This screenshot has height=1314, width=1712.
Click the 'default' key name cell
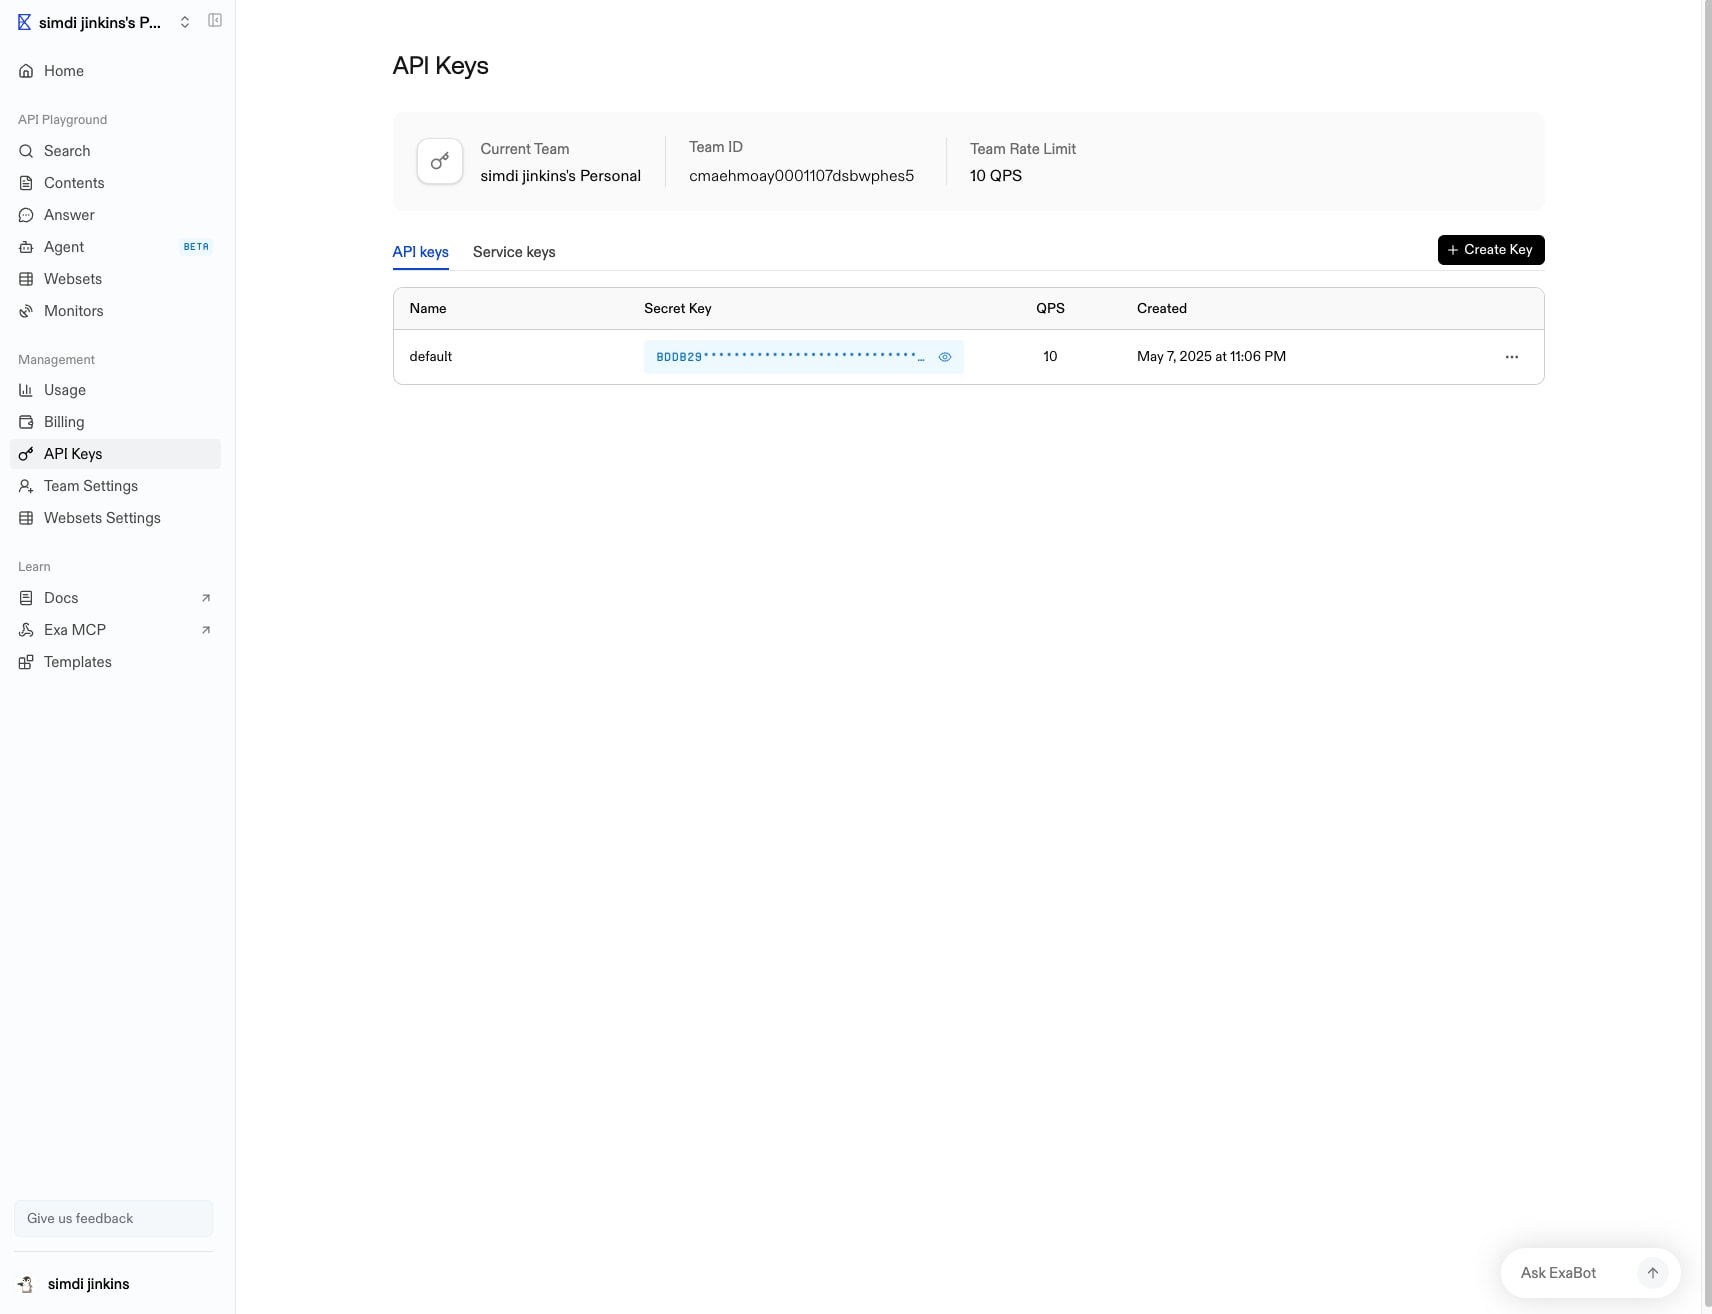pos(431,357)
